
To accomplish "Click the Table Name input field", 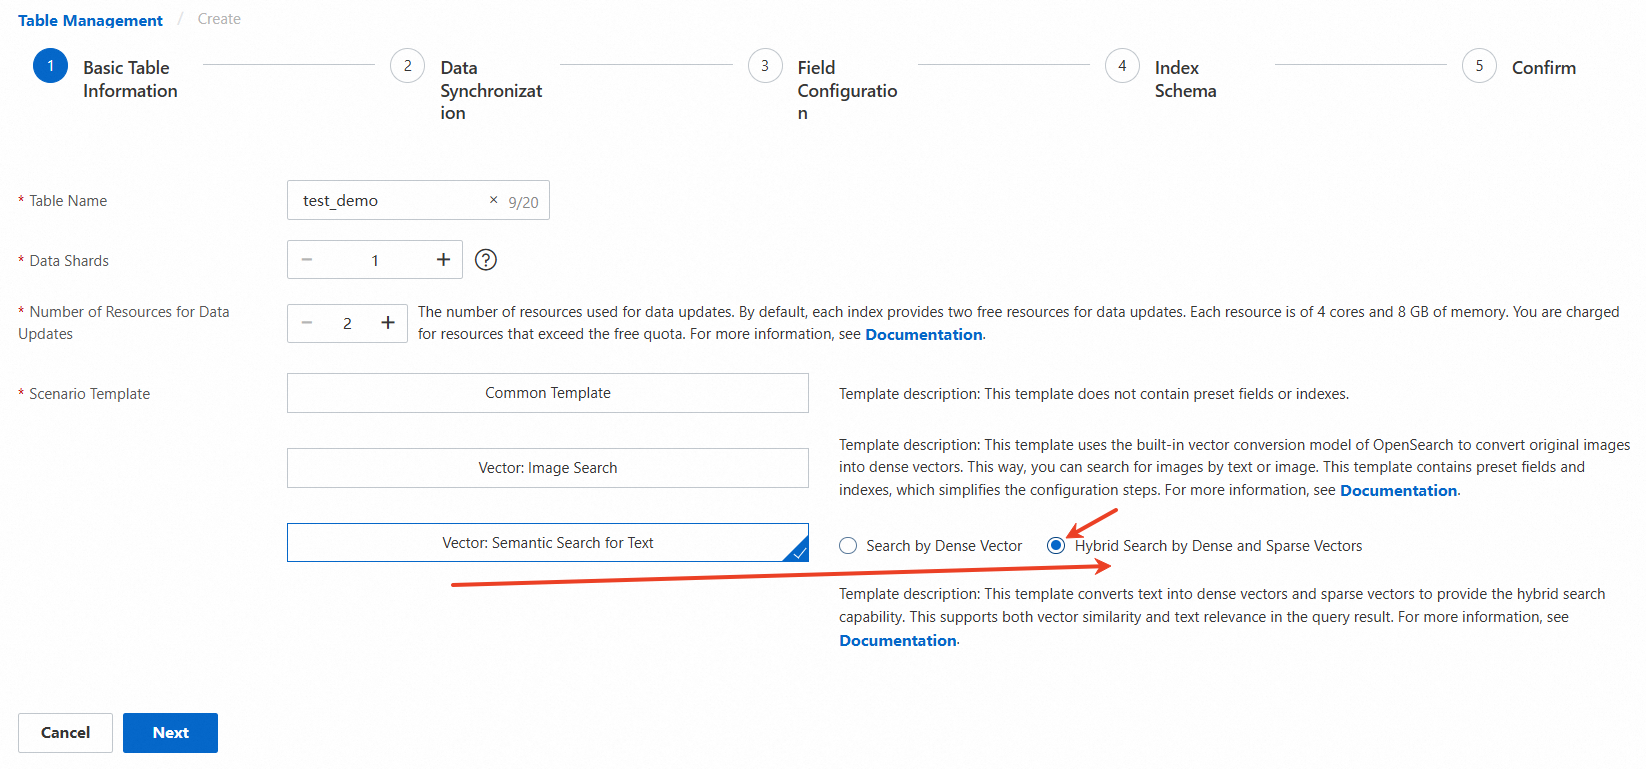I will point(390,200).
